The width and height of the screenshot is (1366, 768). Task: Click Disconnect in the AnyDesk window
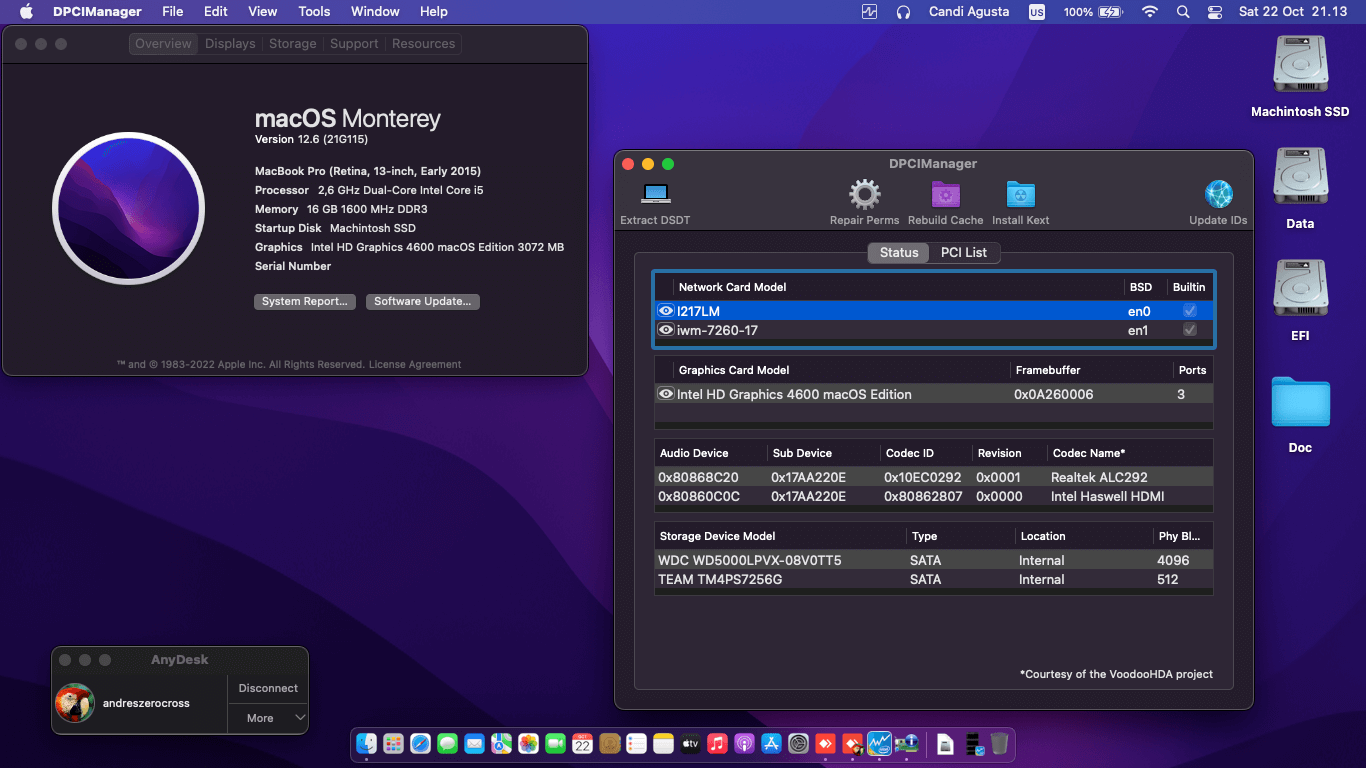pos(267,688)
